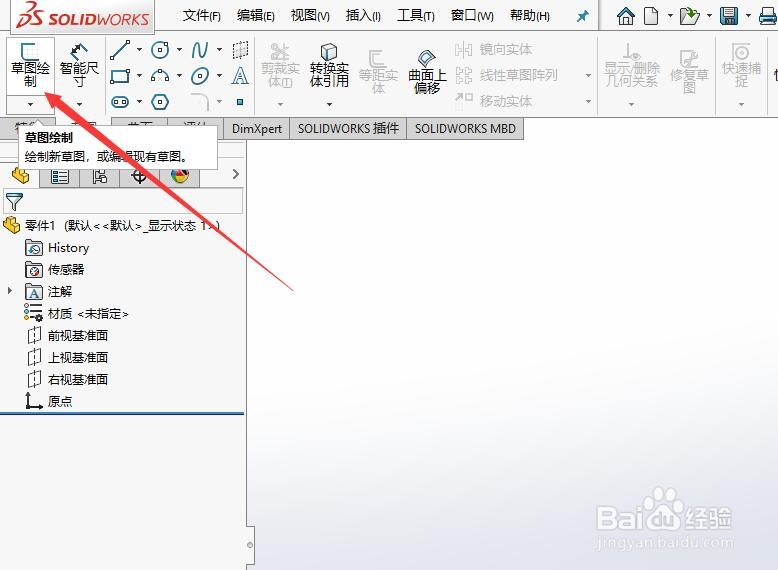Open the Insert (插入) menu
Screen dimensions: 778x570
363,16
